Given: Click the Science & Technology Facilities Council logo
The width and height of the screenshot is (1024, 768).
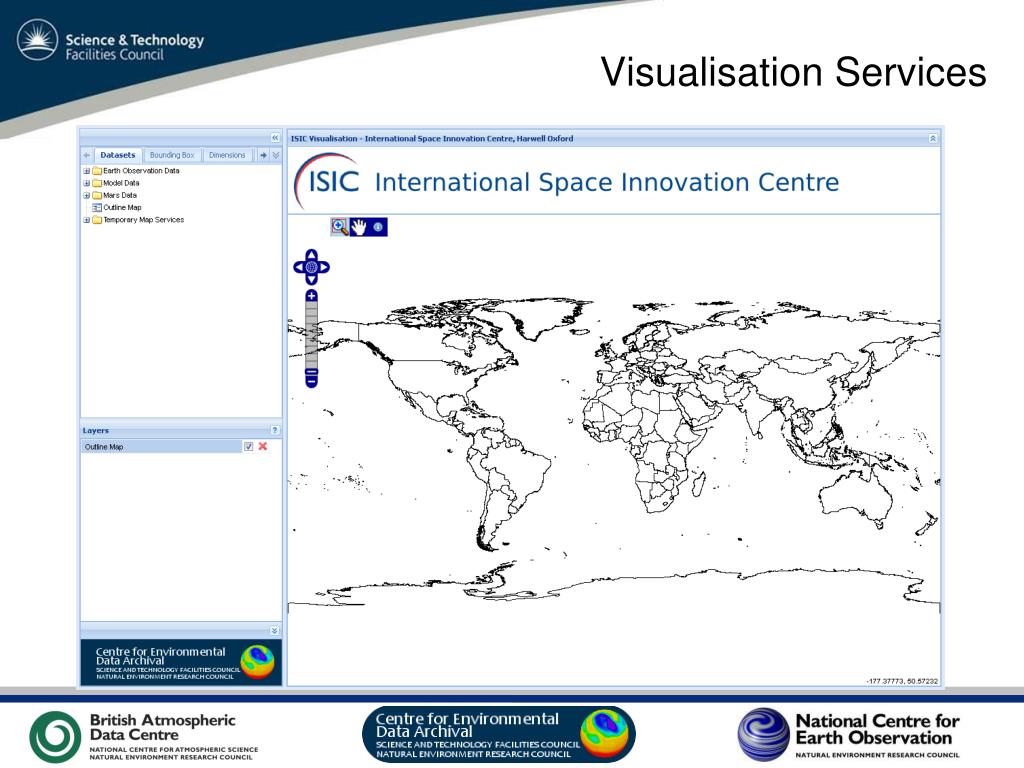Looking at the screenshot, I should tap(110, 40).
